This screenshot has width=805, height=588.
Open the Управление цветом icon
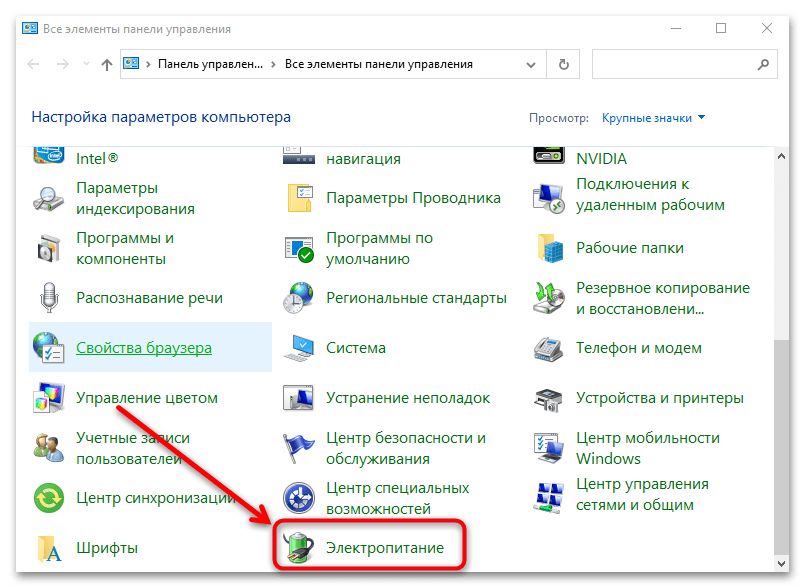tap(50, 398)
